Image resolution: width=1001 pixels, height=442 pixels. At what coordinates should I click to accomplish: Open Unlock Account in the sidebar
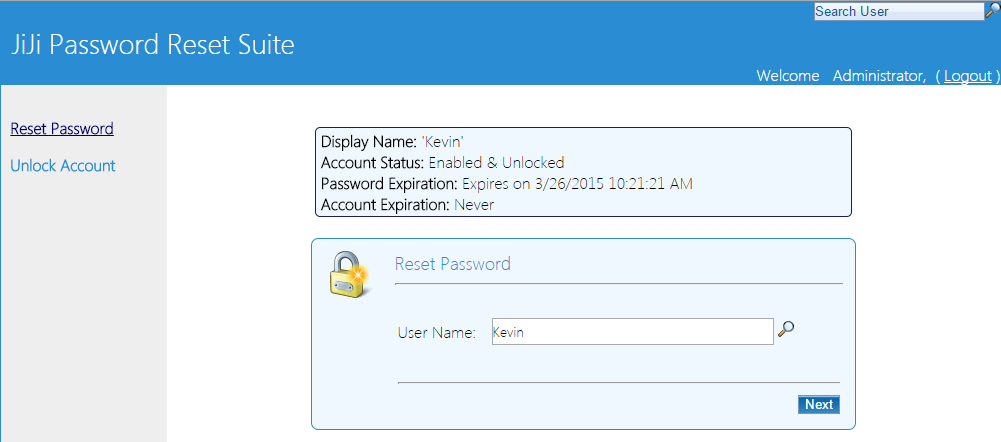(63, 166)
